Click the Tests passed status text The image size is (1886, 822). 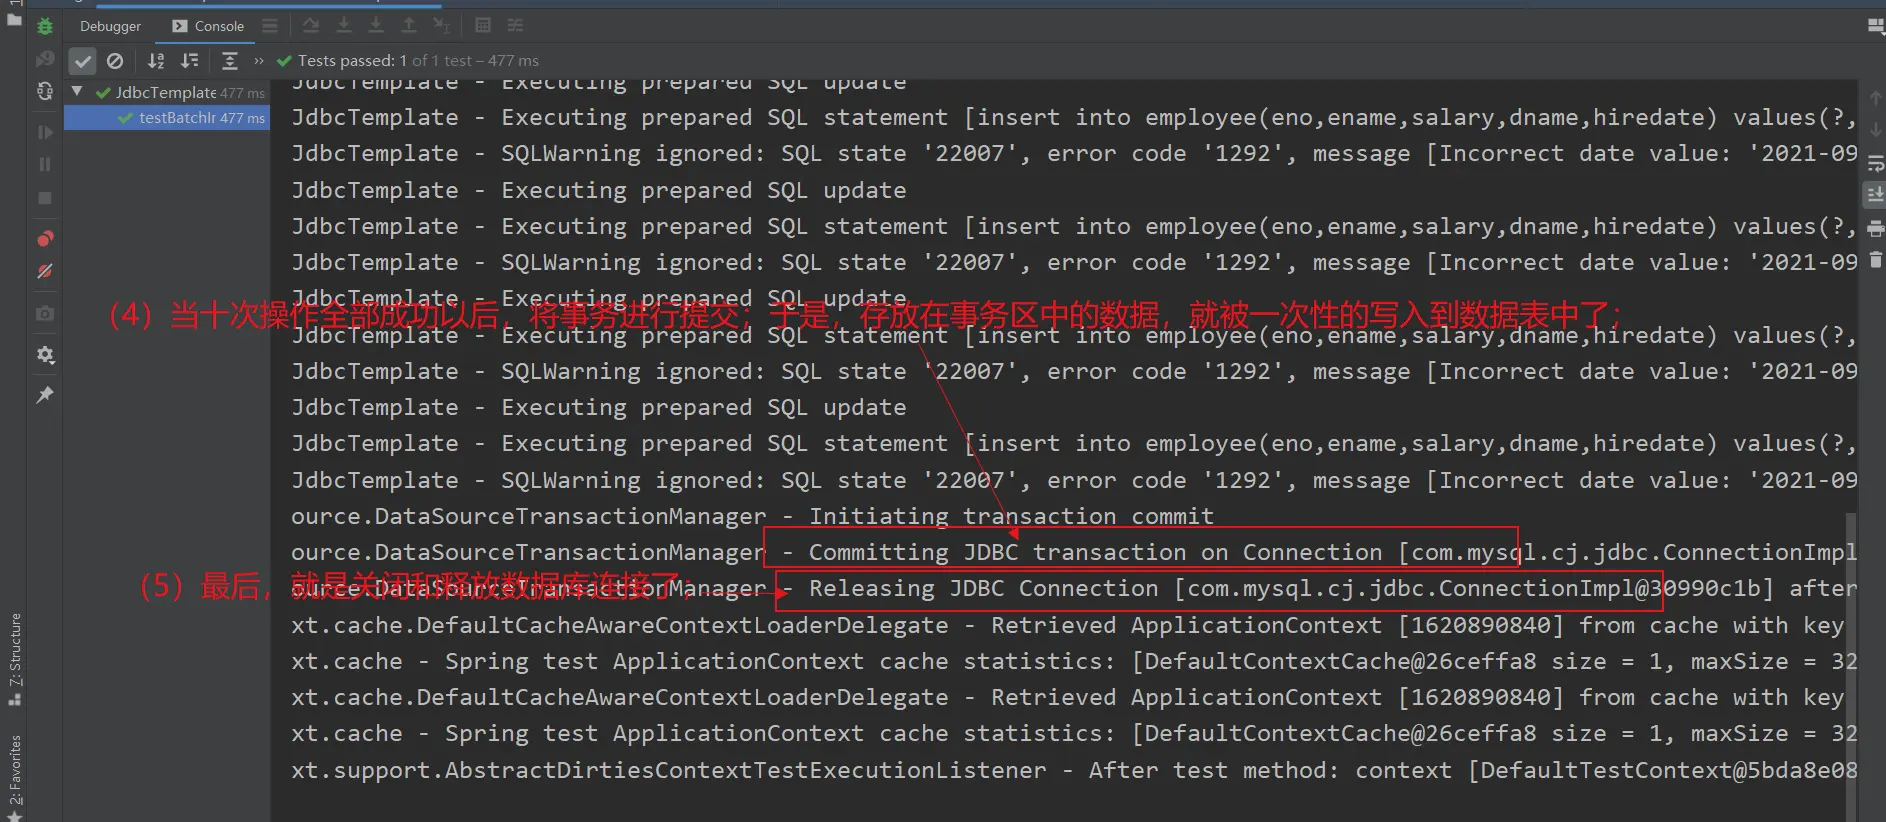point(418,61)
